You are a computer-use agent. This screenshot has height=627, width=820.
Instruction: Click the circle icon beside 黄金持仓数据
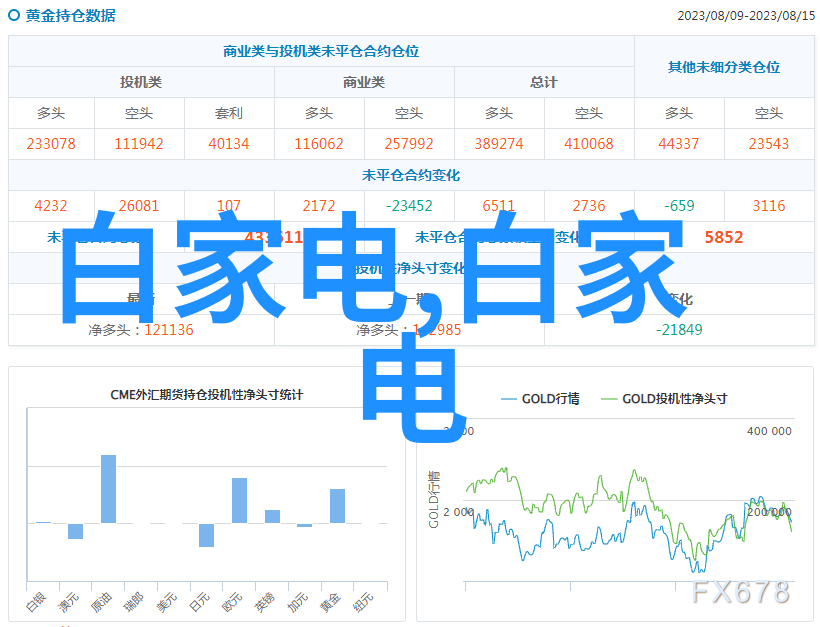14,16
